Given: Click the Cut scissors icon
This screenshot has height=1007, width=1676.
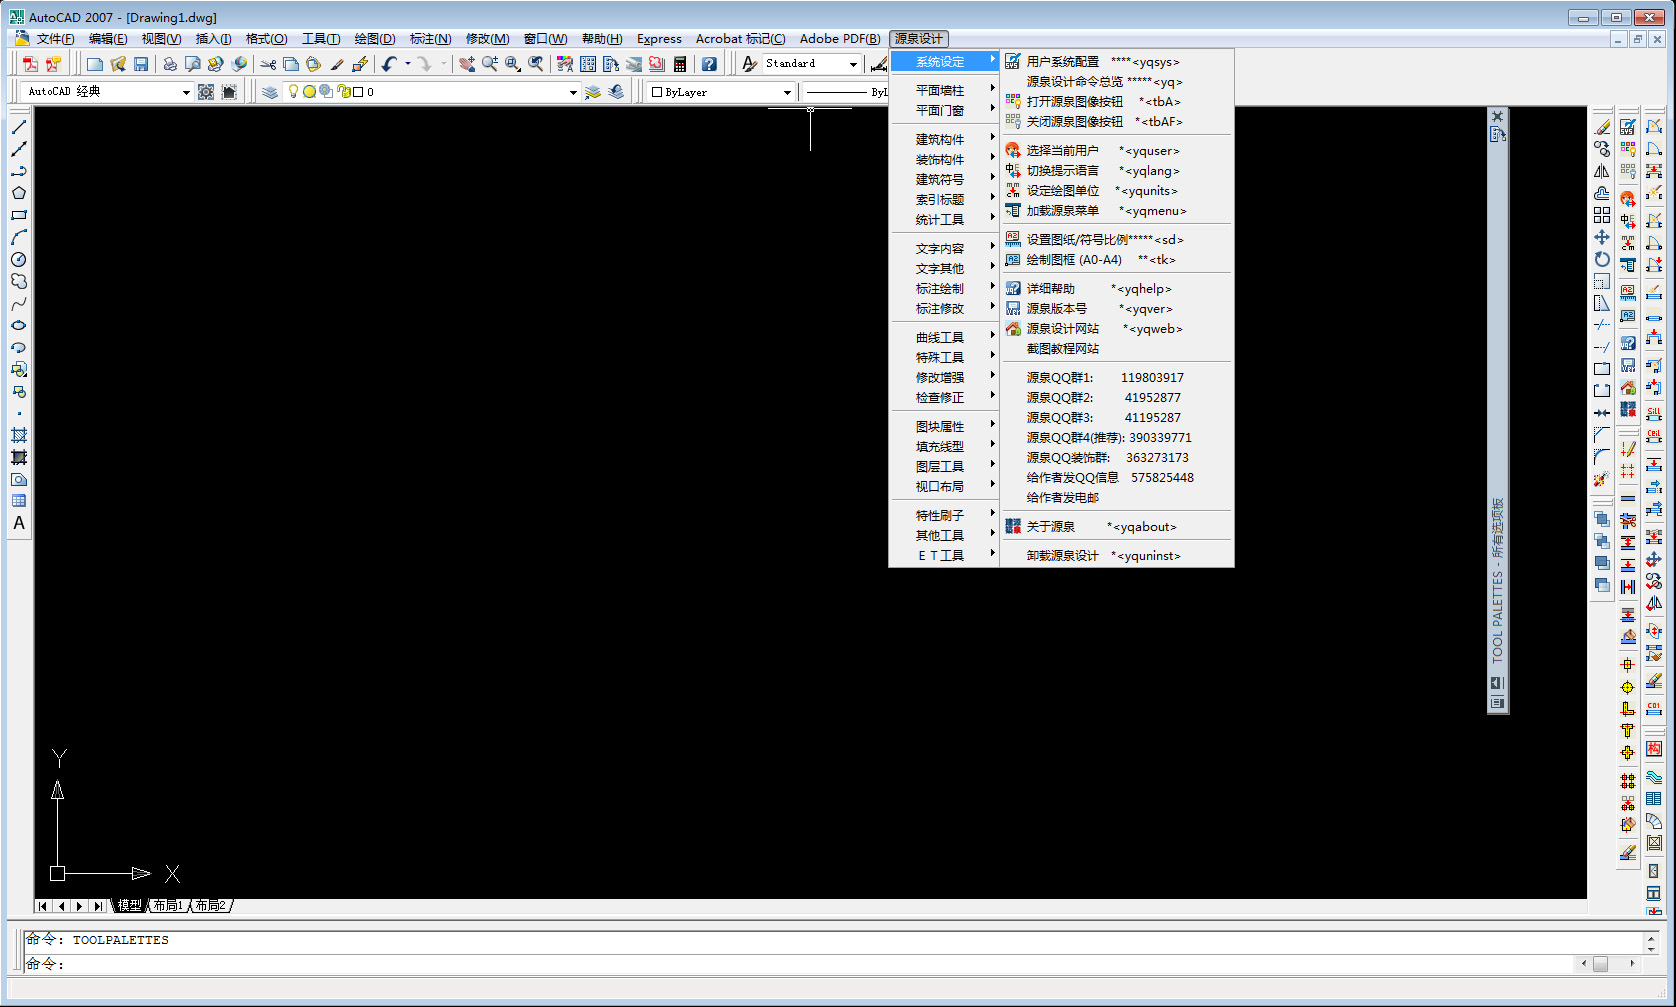Looking at the screenshot, I should click(x=268, y=64).
